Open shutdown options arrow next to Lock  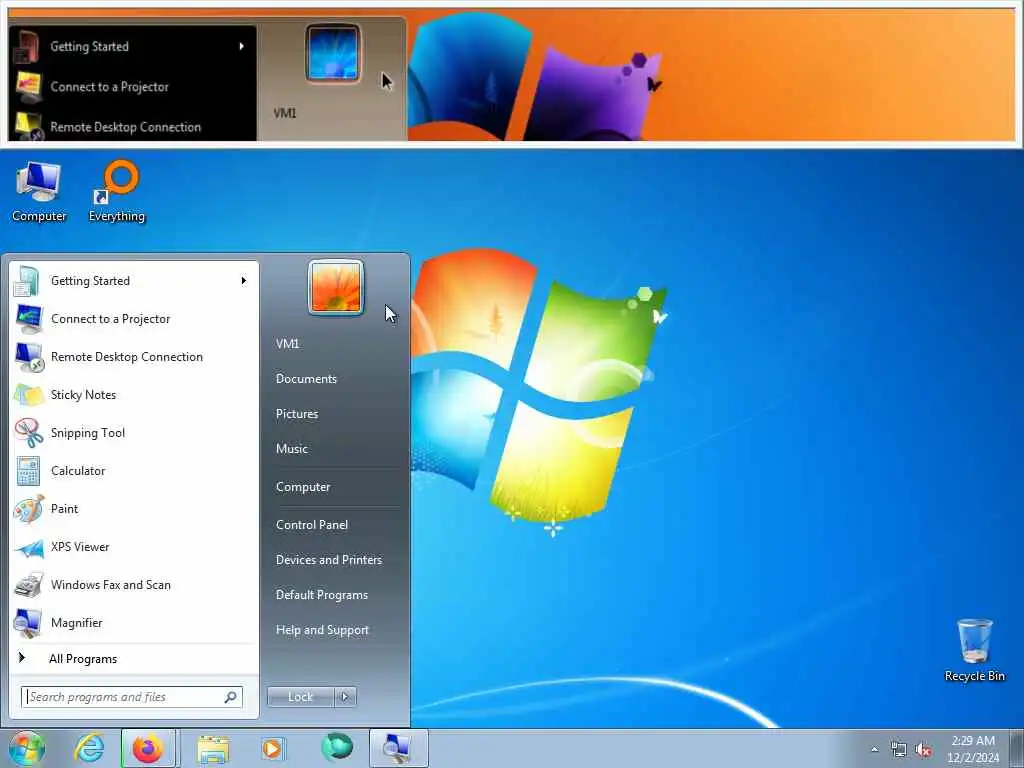point(345,697)
